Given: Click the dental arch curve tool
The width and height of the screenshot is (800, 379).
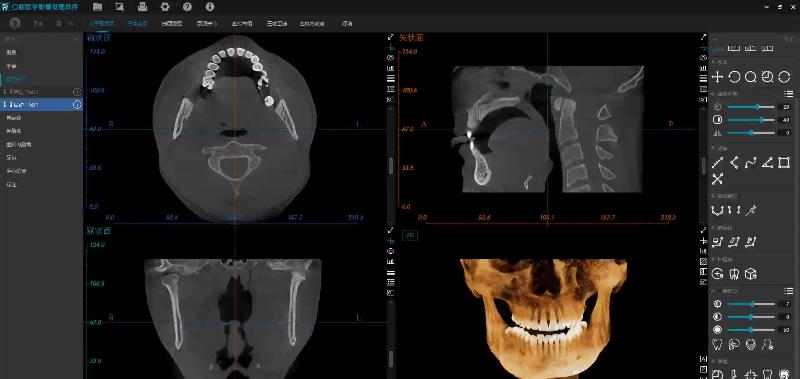Looking at the screenshot, I should click(x=717, y=210).
